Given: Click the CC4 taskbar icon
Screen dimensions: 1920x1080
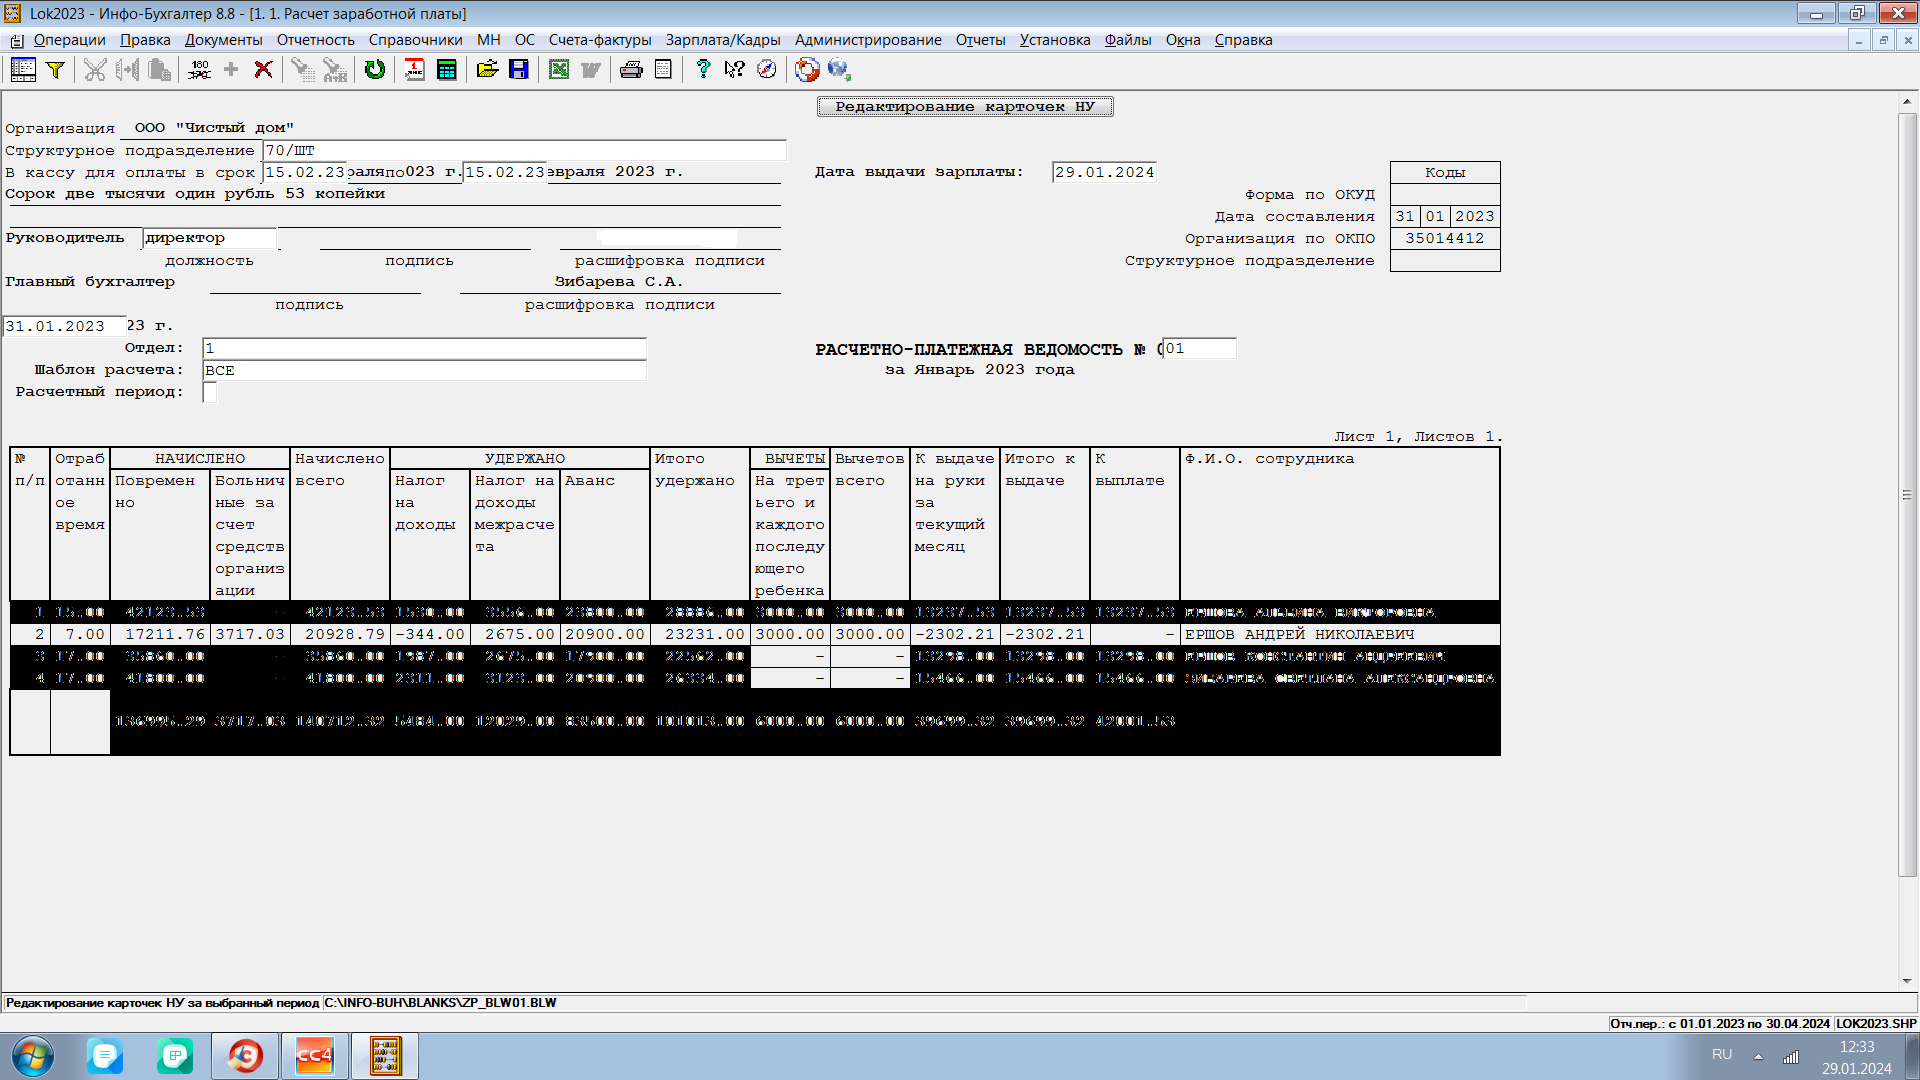Looking at the screenshot, I should (x=314, y=1056).
